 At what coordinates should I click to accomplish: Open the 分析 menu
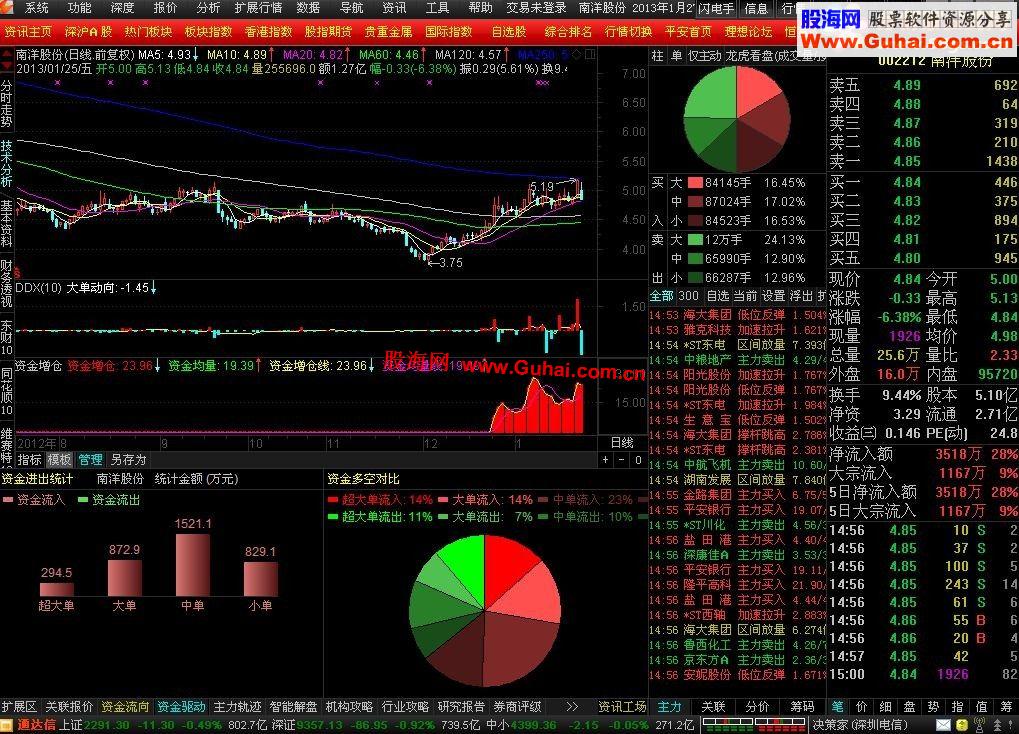click(x=208, y=8)
